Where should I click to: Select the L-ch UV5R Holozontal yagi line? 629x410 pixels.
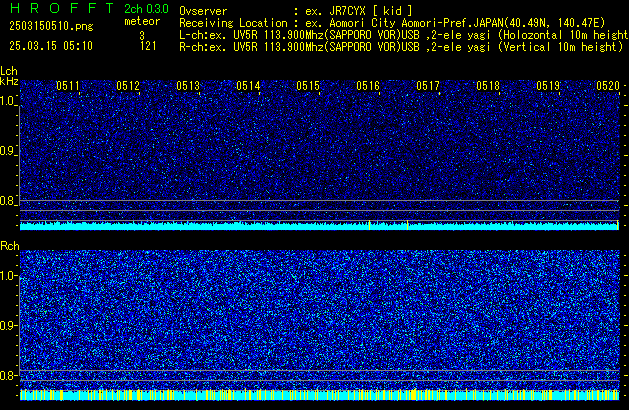(404, 35)
